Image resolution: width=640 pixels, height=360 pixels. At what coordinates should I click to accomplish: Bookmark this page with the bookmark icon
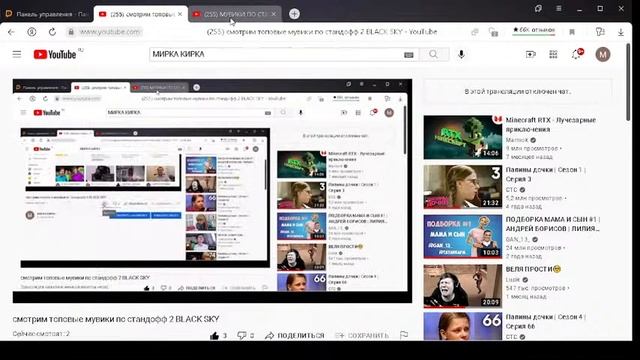(x=572, y=32)
